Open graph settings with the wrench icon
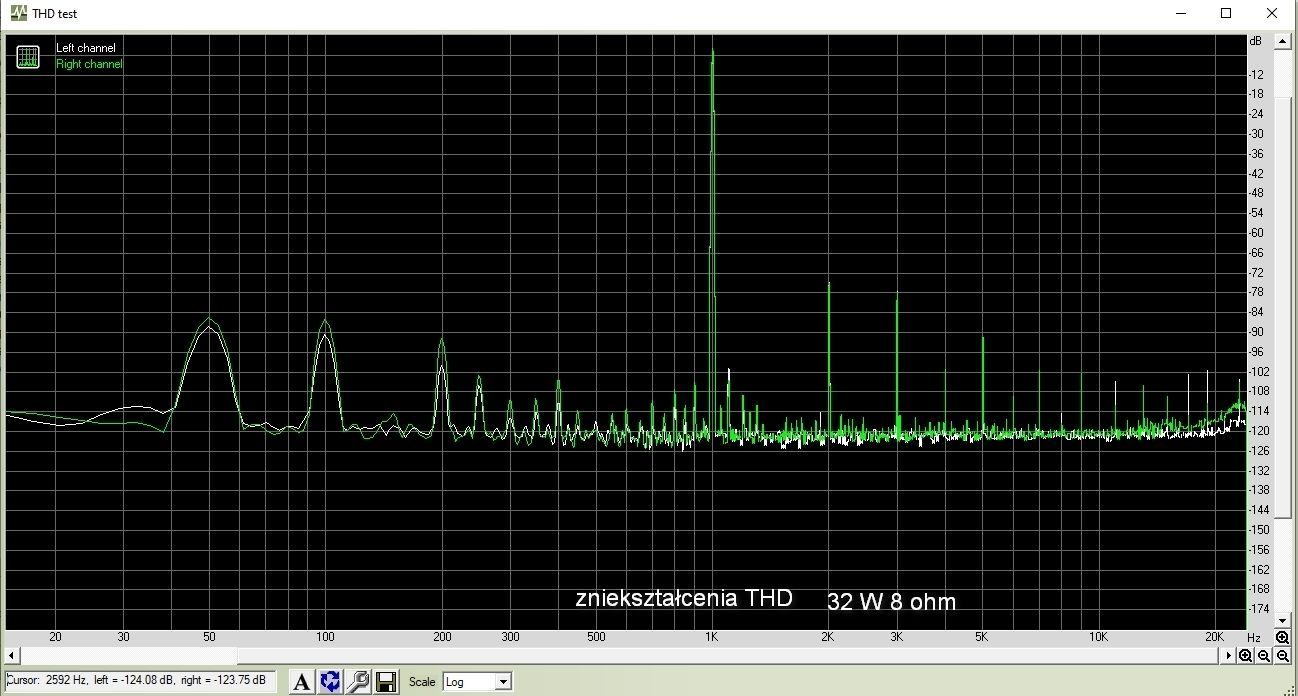 coord(358,682)
